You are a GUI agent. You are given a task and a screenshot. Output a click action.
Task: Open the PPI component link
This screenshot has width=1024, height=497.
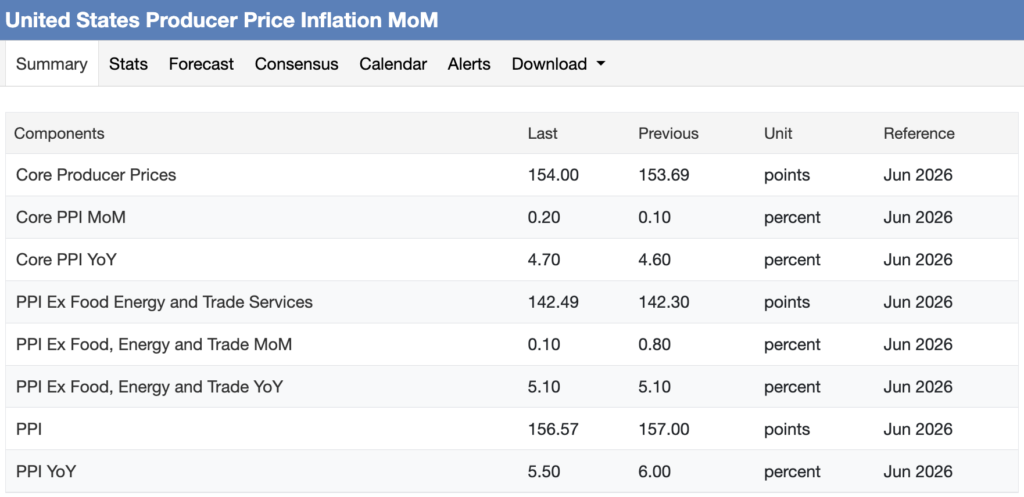click(x=29, y=430)
